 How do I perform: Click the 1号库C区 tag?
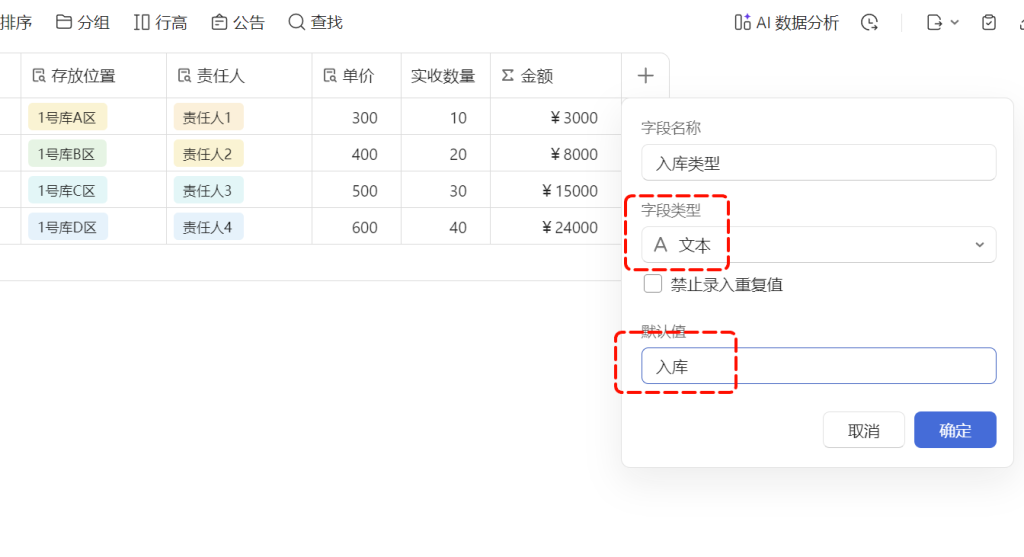[x=67, y=191]
